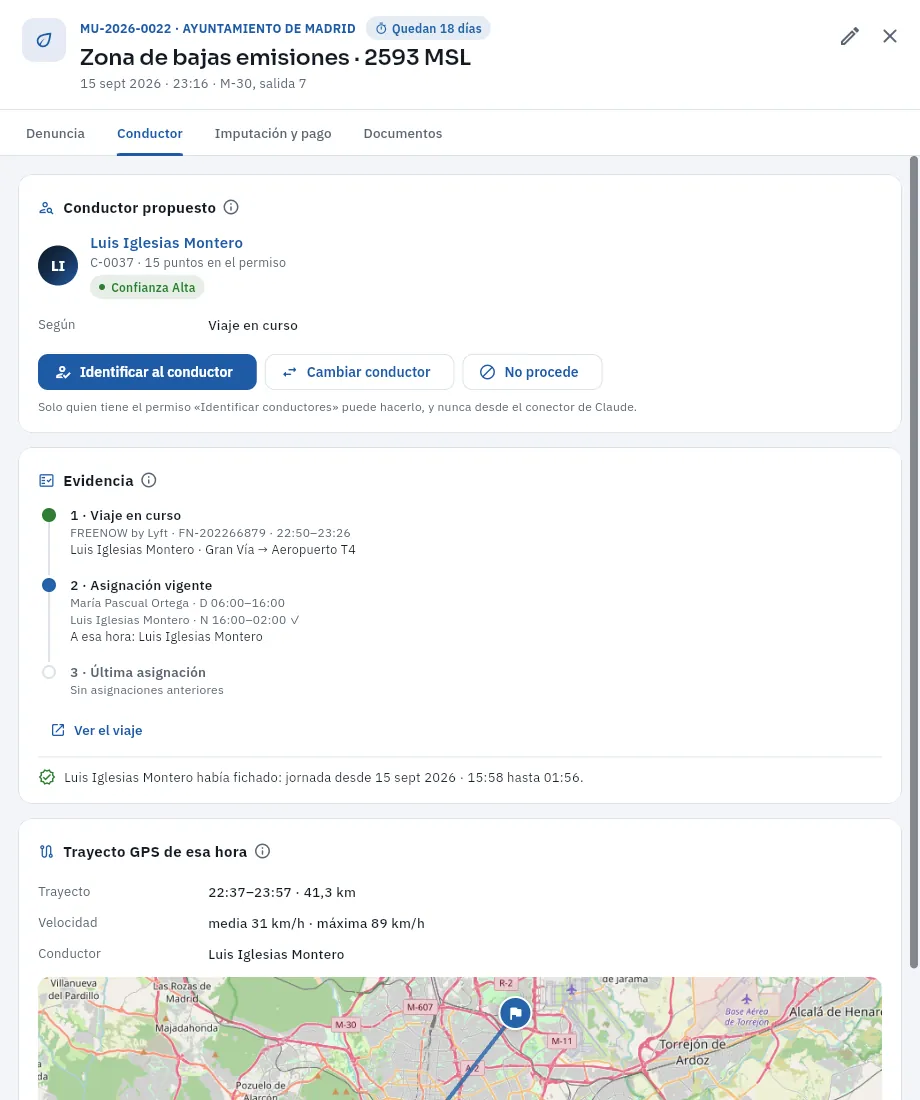The height and width of the screenshot is (1100, 920).
Task: Click the map of Madrid route
Action: point(460,1038)
